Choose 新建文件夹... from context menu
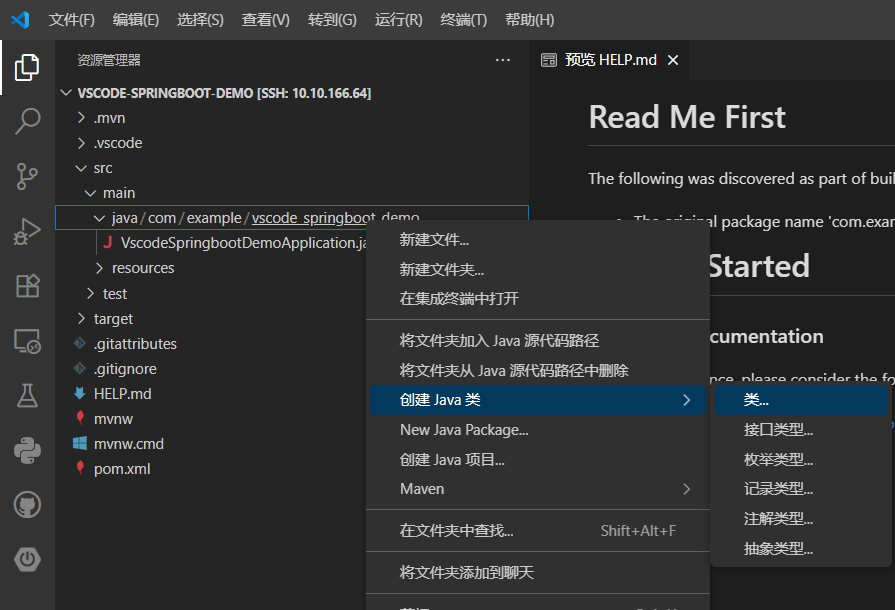This screenshot has height=610, width=895. tap(538, 269)
